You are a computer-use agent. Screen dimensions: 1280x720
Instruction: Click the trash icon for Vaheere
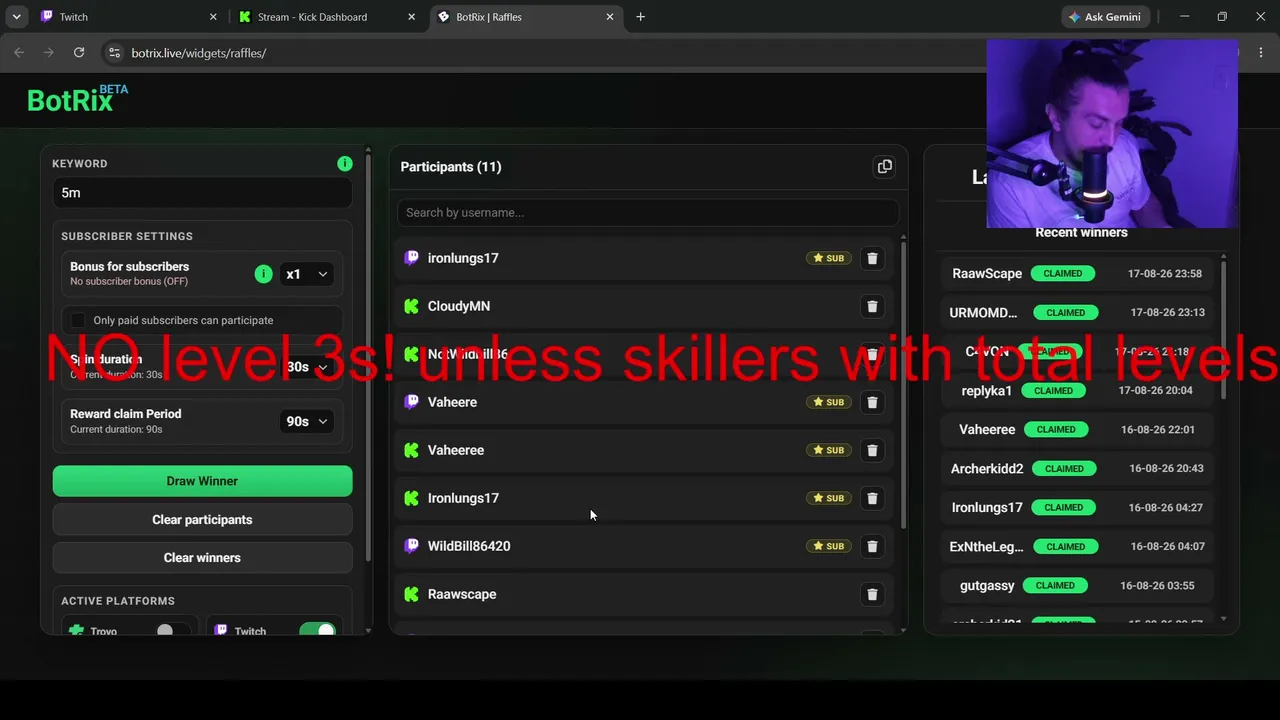tap(872, 402)
